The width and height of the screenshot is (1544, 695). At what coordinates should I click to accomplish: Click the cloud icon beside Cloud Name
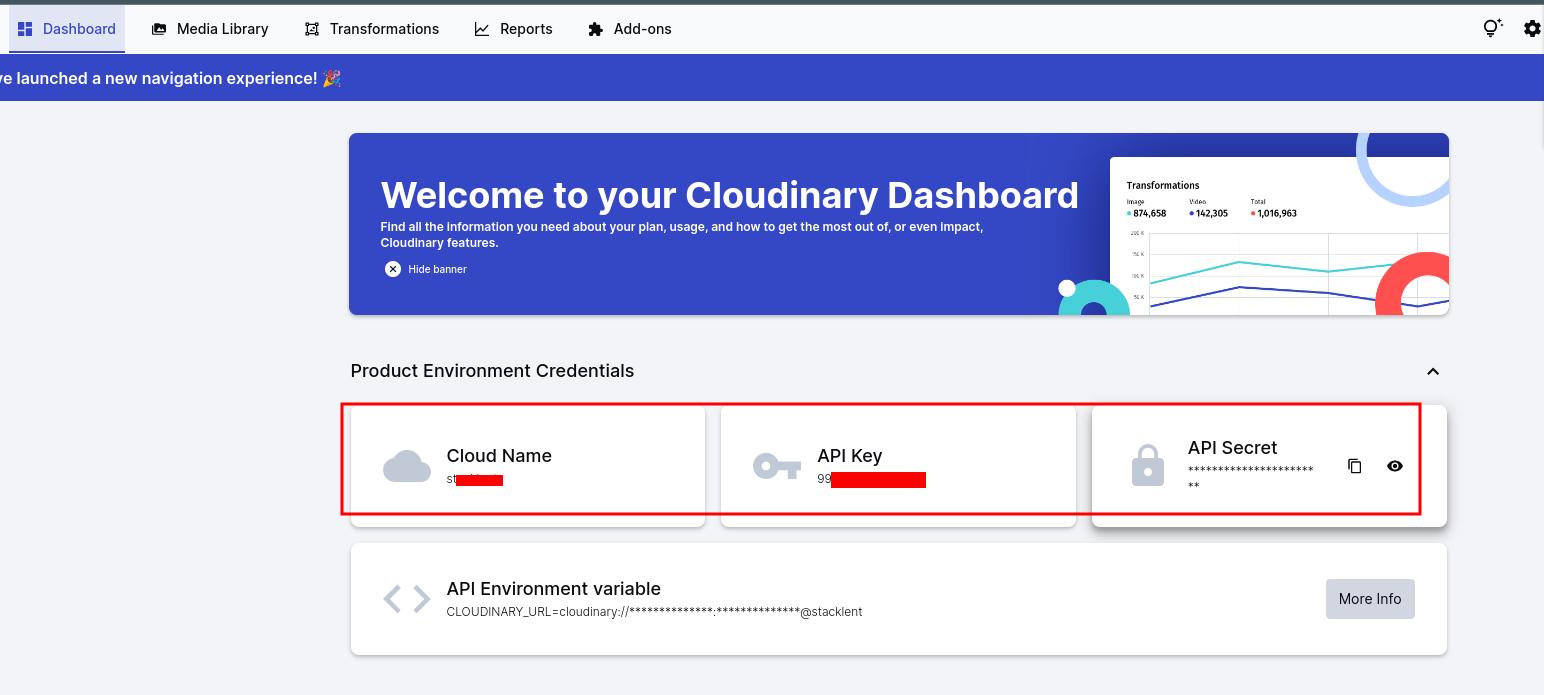(407, 467)
